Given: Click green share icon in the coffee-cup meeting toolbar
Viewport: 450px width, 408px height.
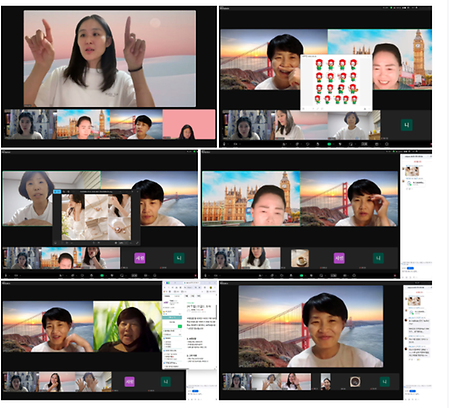Looking at the screenshot, I should tap(301, 275).
